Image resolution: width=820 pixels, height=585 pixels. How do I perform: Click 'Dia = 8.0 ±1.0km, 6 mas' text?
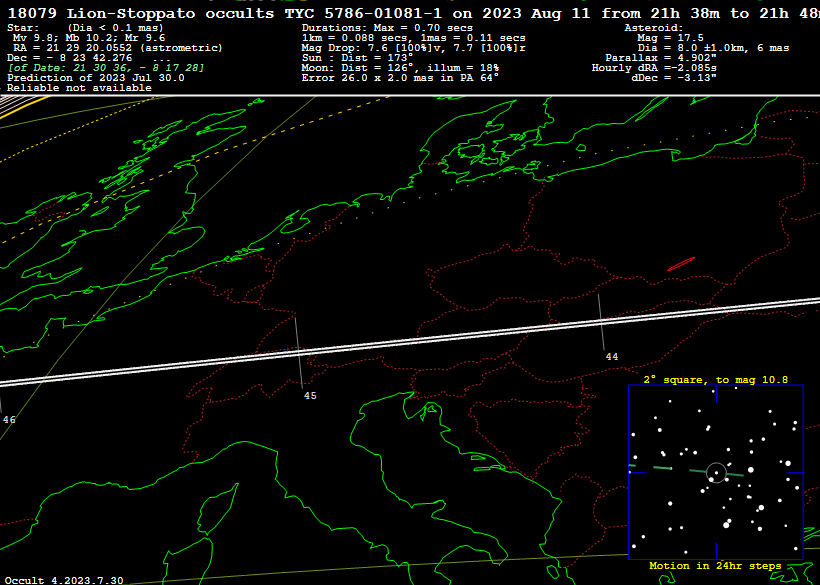tap(713, 48)
